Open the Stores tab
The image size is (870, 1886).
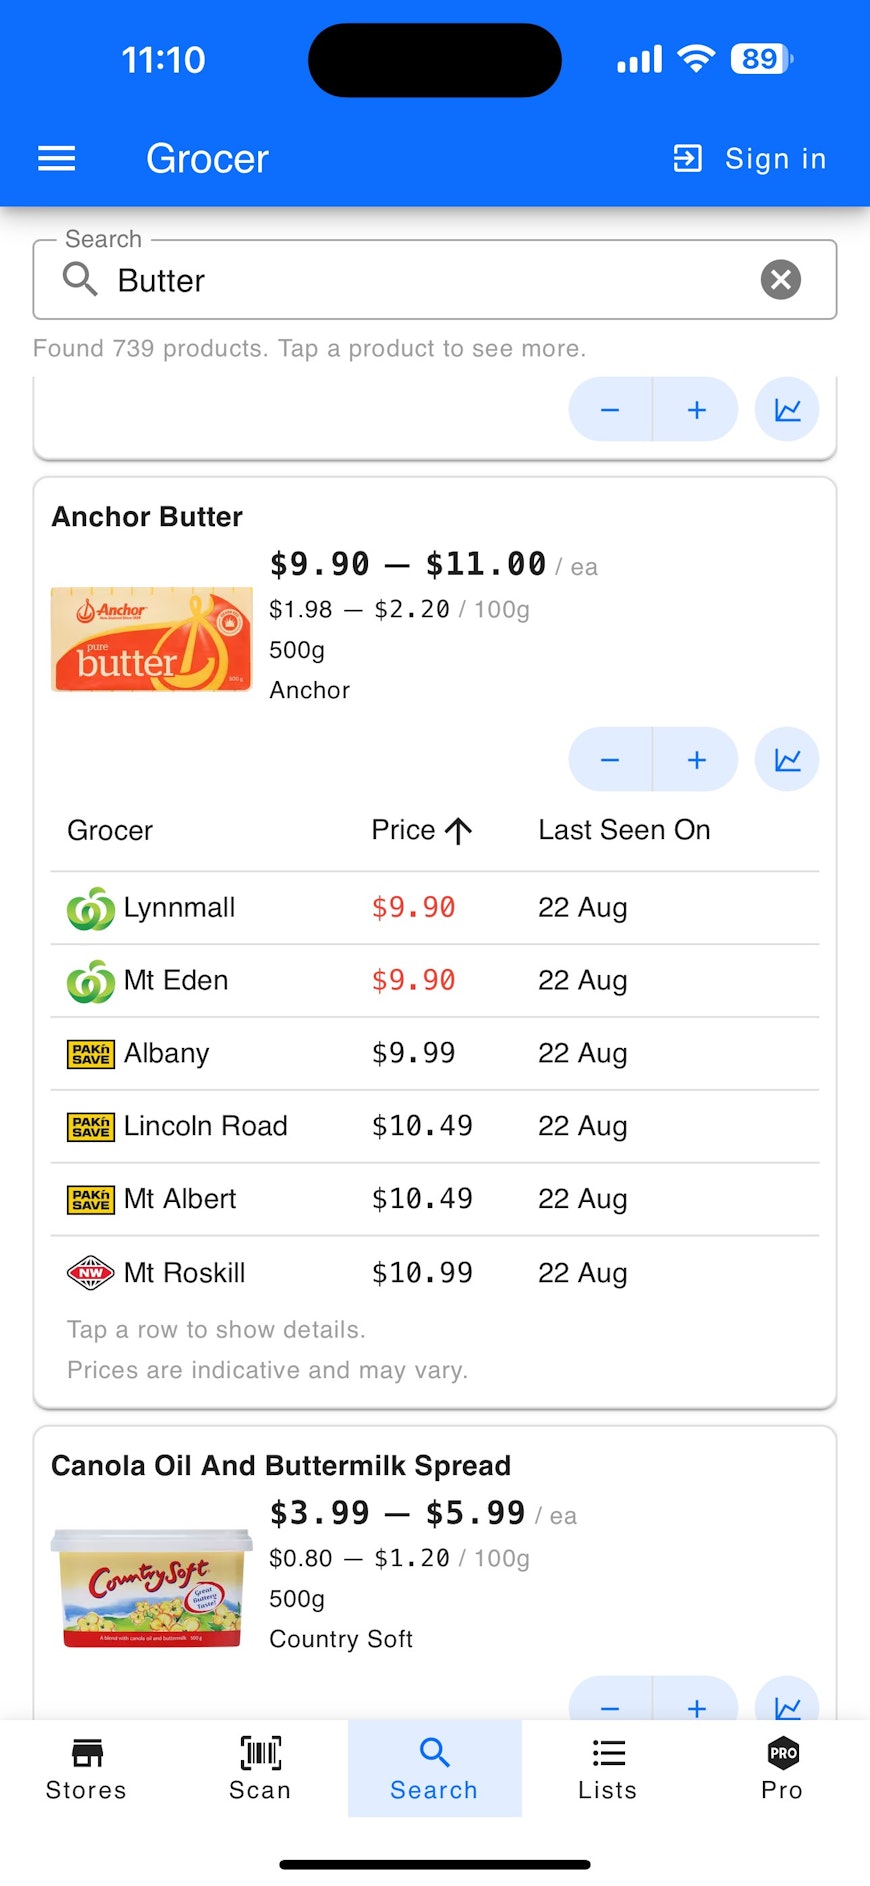click(x=86, y=1768)
